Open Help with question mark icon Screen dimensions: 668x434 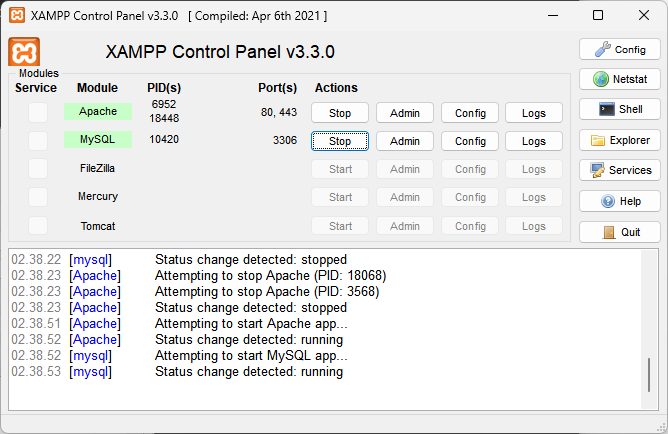click(x=620, y=201)
